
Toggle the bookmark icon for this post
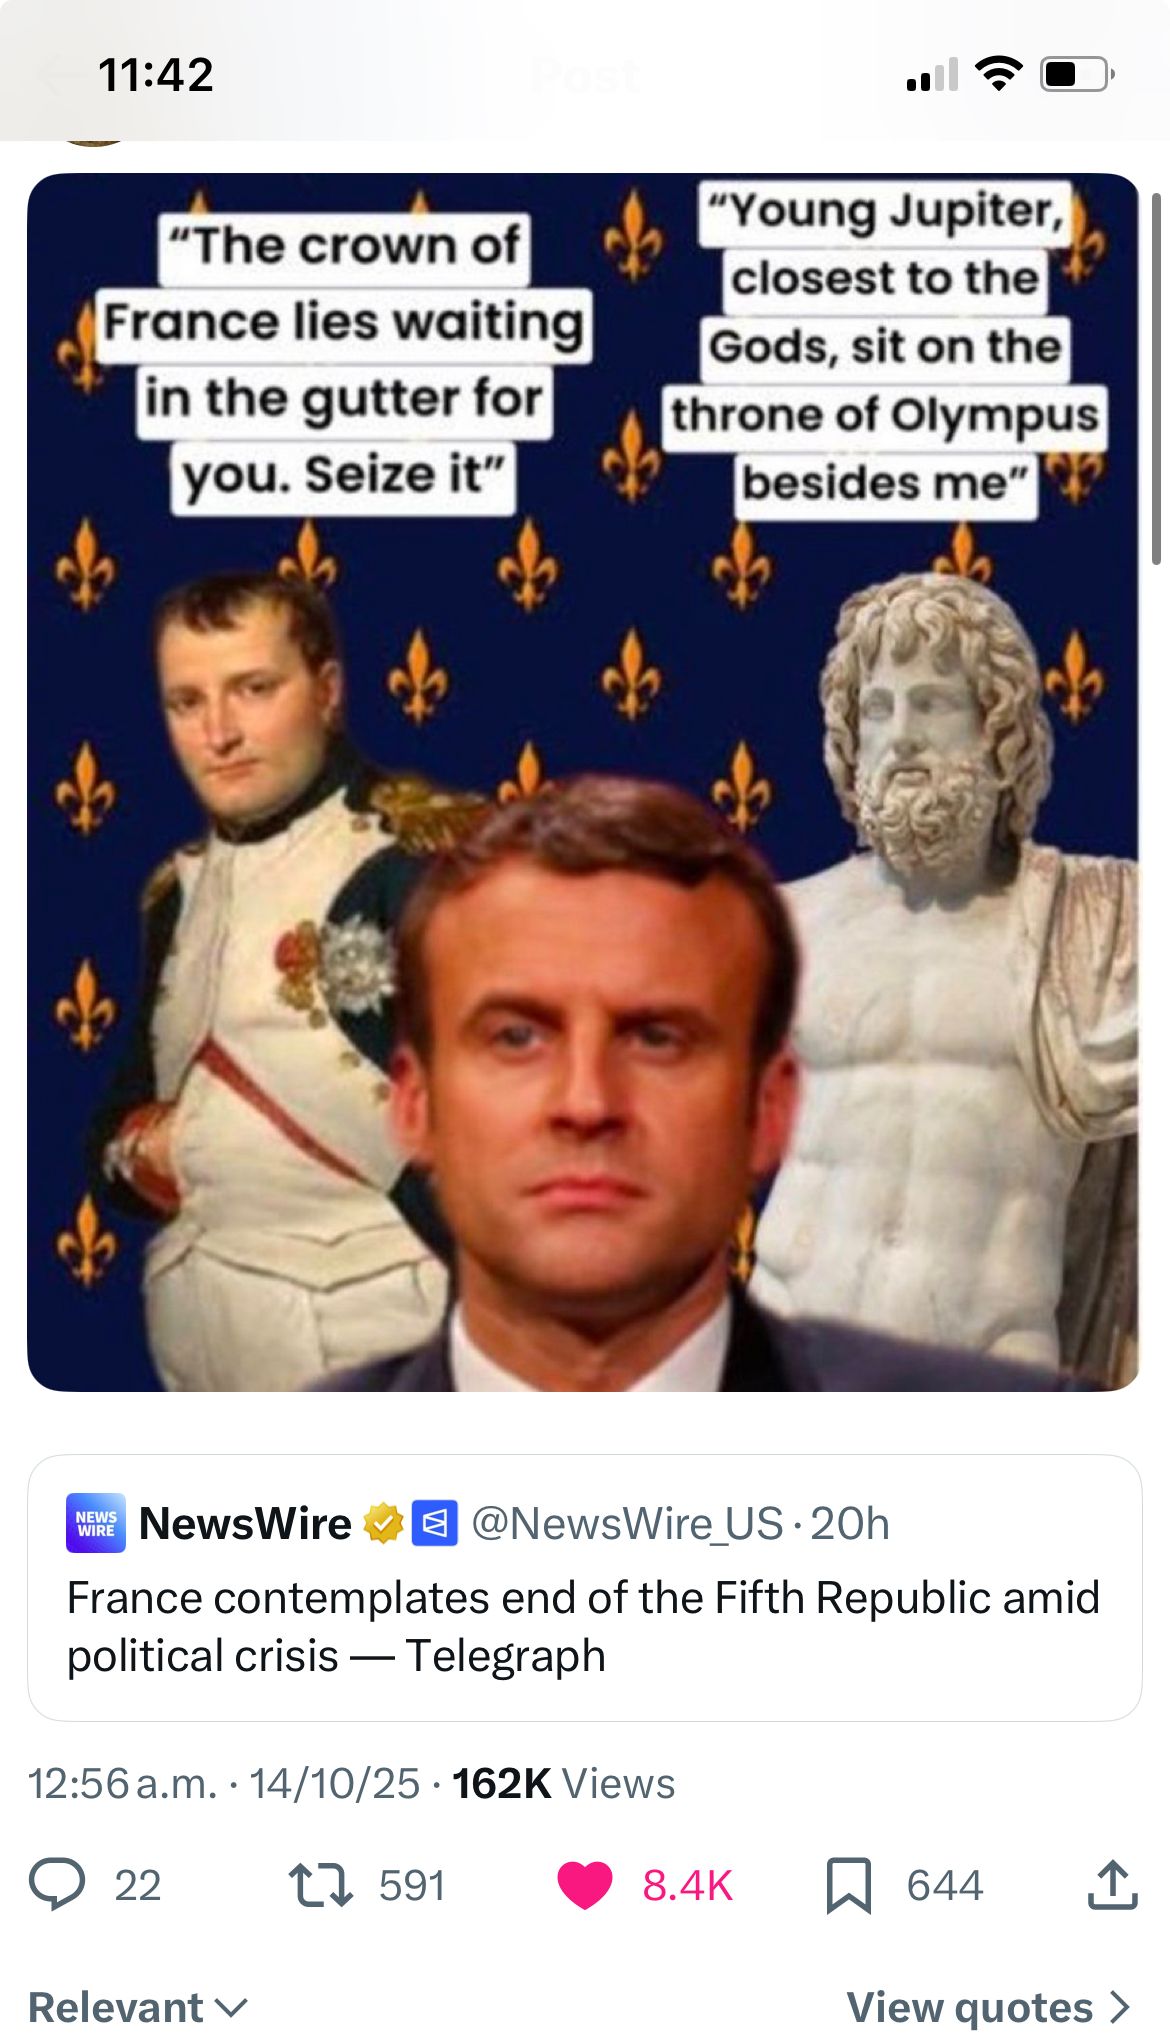848,1885
